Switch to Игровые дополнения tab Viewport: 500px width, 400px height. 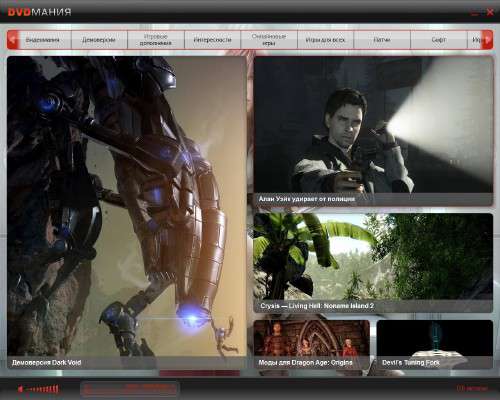pyautogui.click(x=156, y=40)
